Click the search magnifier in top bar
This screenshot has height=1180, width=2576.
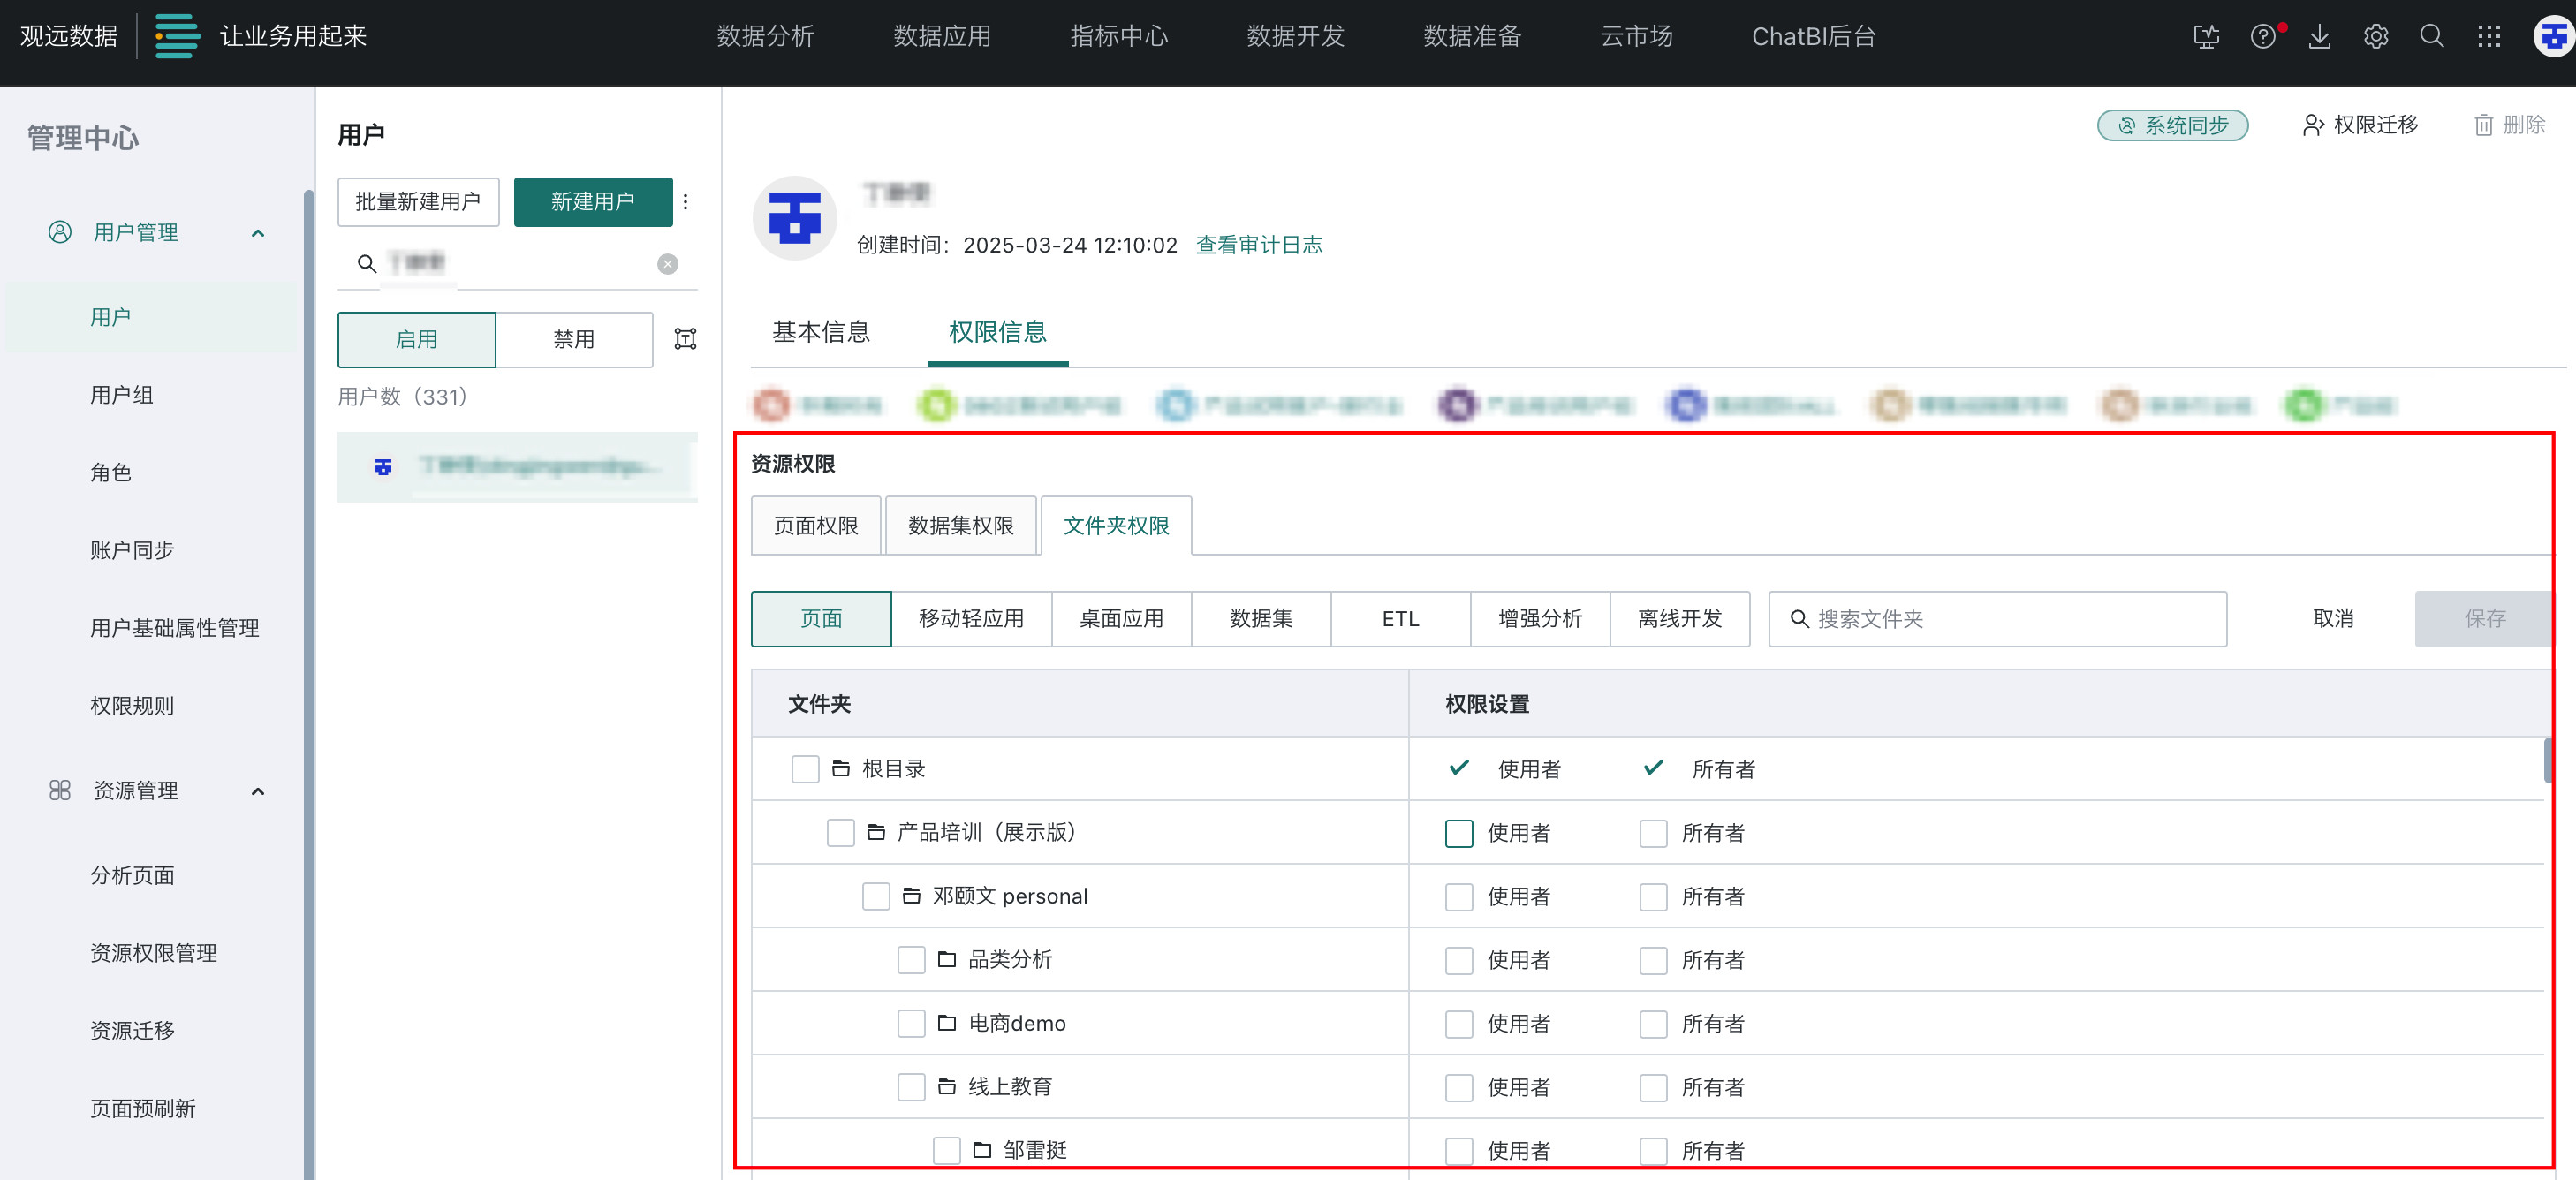[2431, 37]
